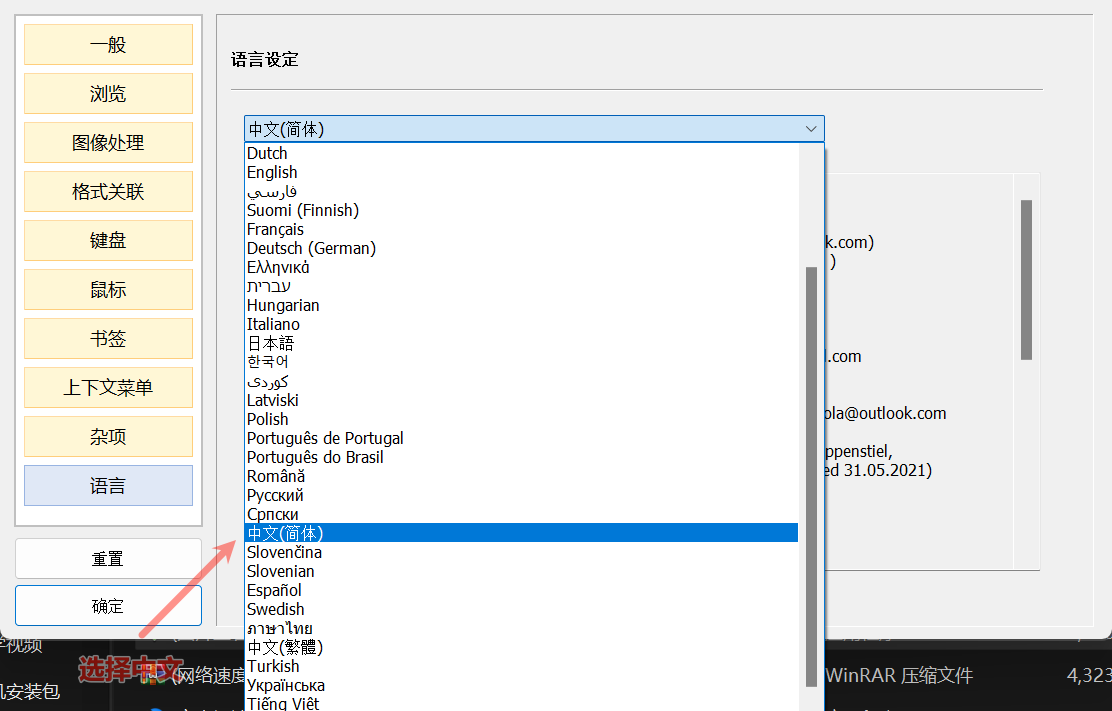Collapse the language dropdown arrow
The image size is (1112, 711).
[x=810, y=129]
